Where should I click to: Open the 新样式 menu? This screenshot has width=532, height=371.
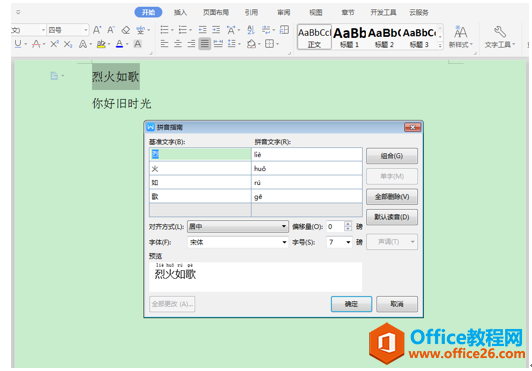click(460, 37)
